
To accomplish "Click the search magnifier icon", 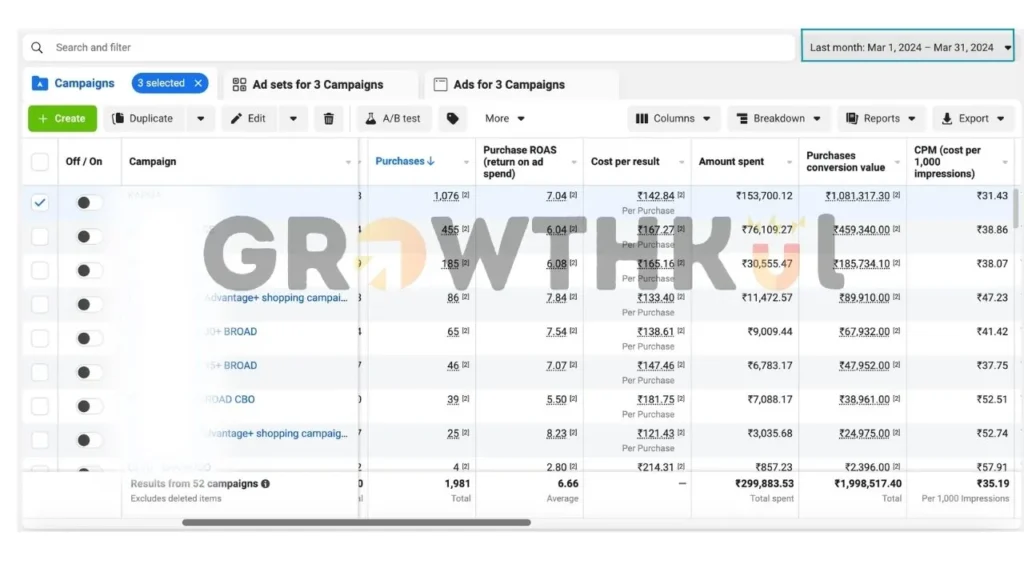I will coord(37,48).
